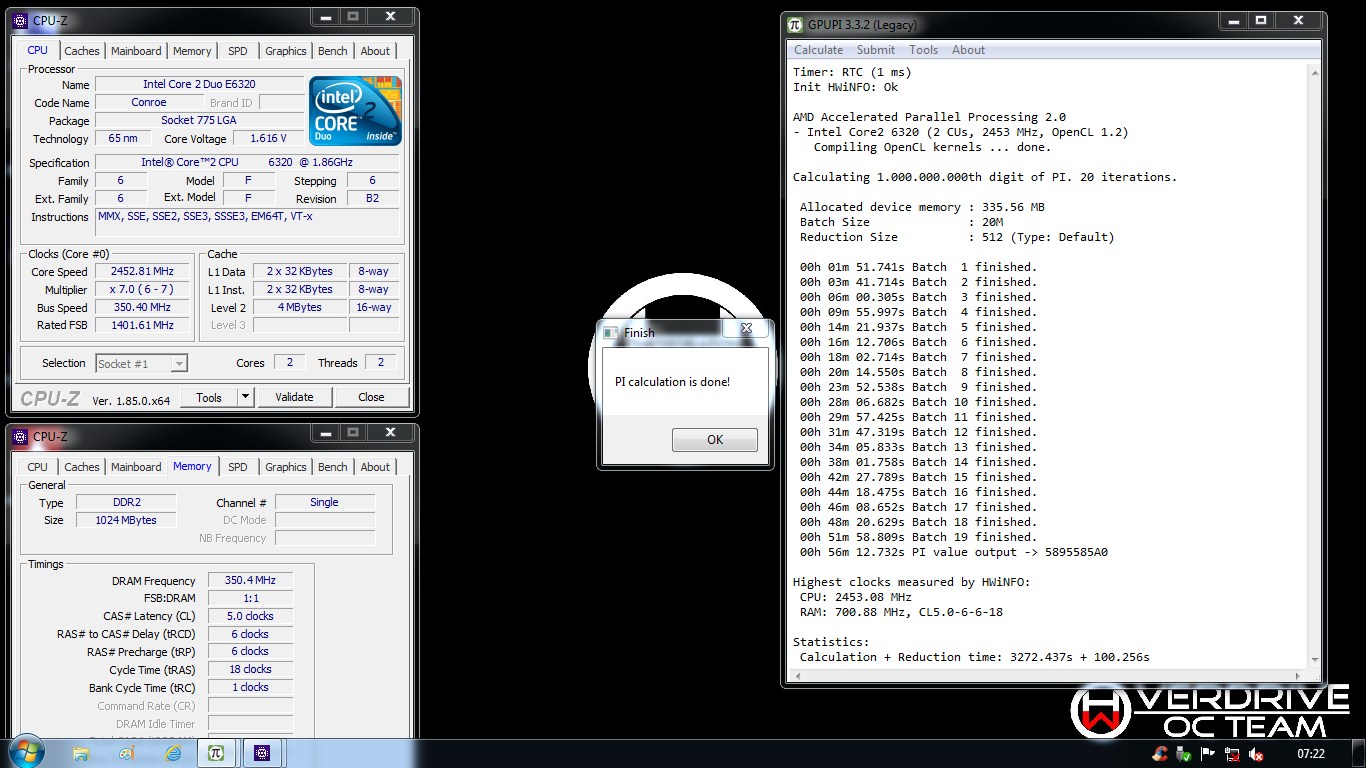Switch to the Caches tab in the lower CPU-Z window
The height and width of the screenshot is (768, 1366).
tap(82, 467)
